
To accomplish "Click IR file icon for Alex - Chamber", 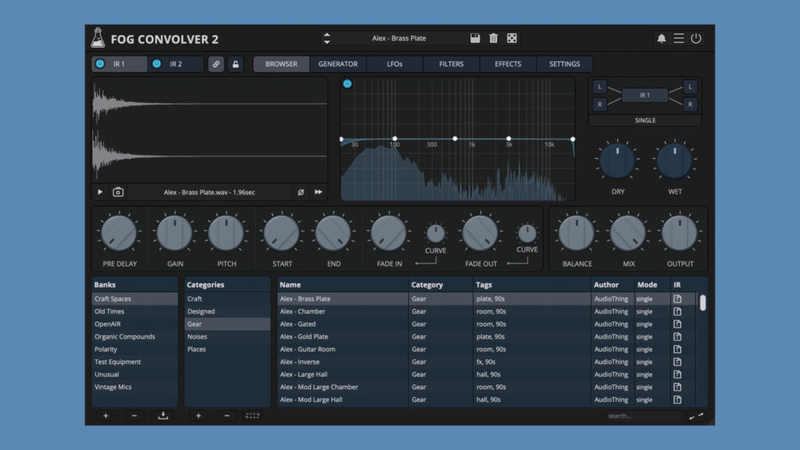I will [x=677, y=311].
